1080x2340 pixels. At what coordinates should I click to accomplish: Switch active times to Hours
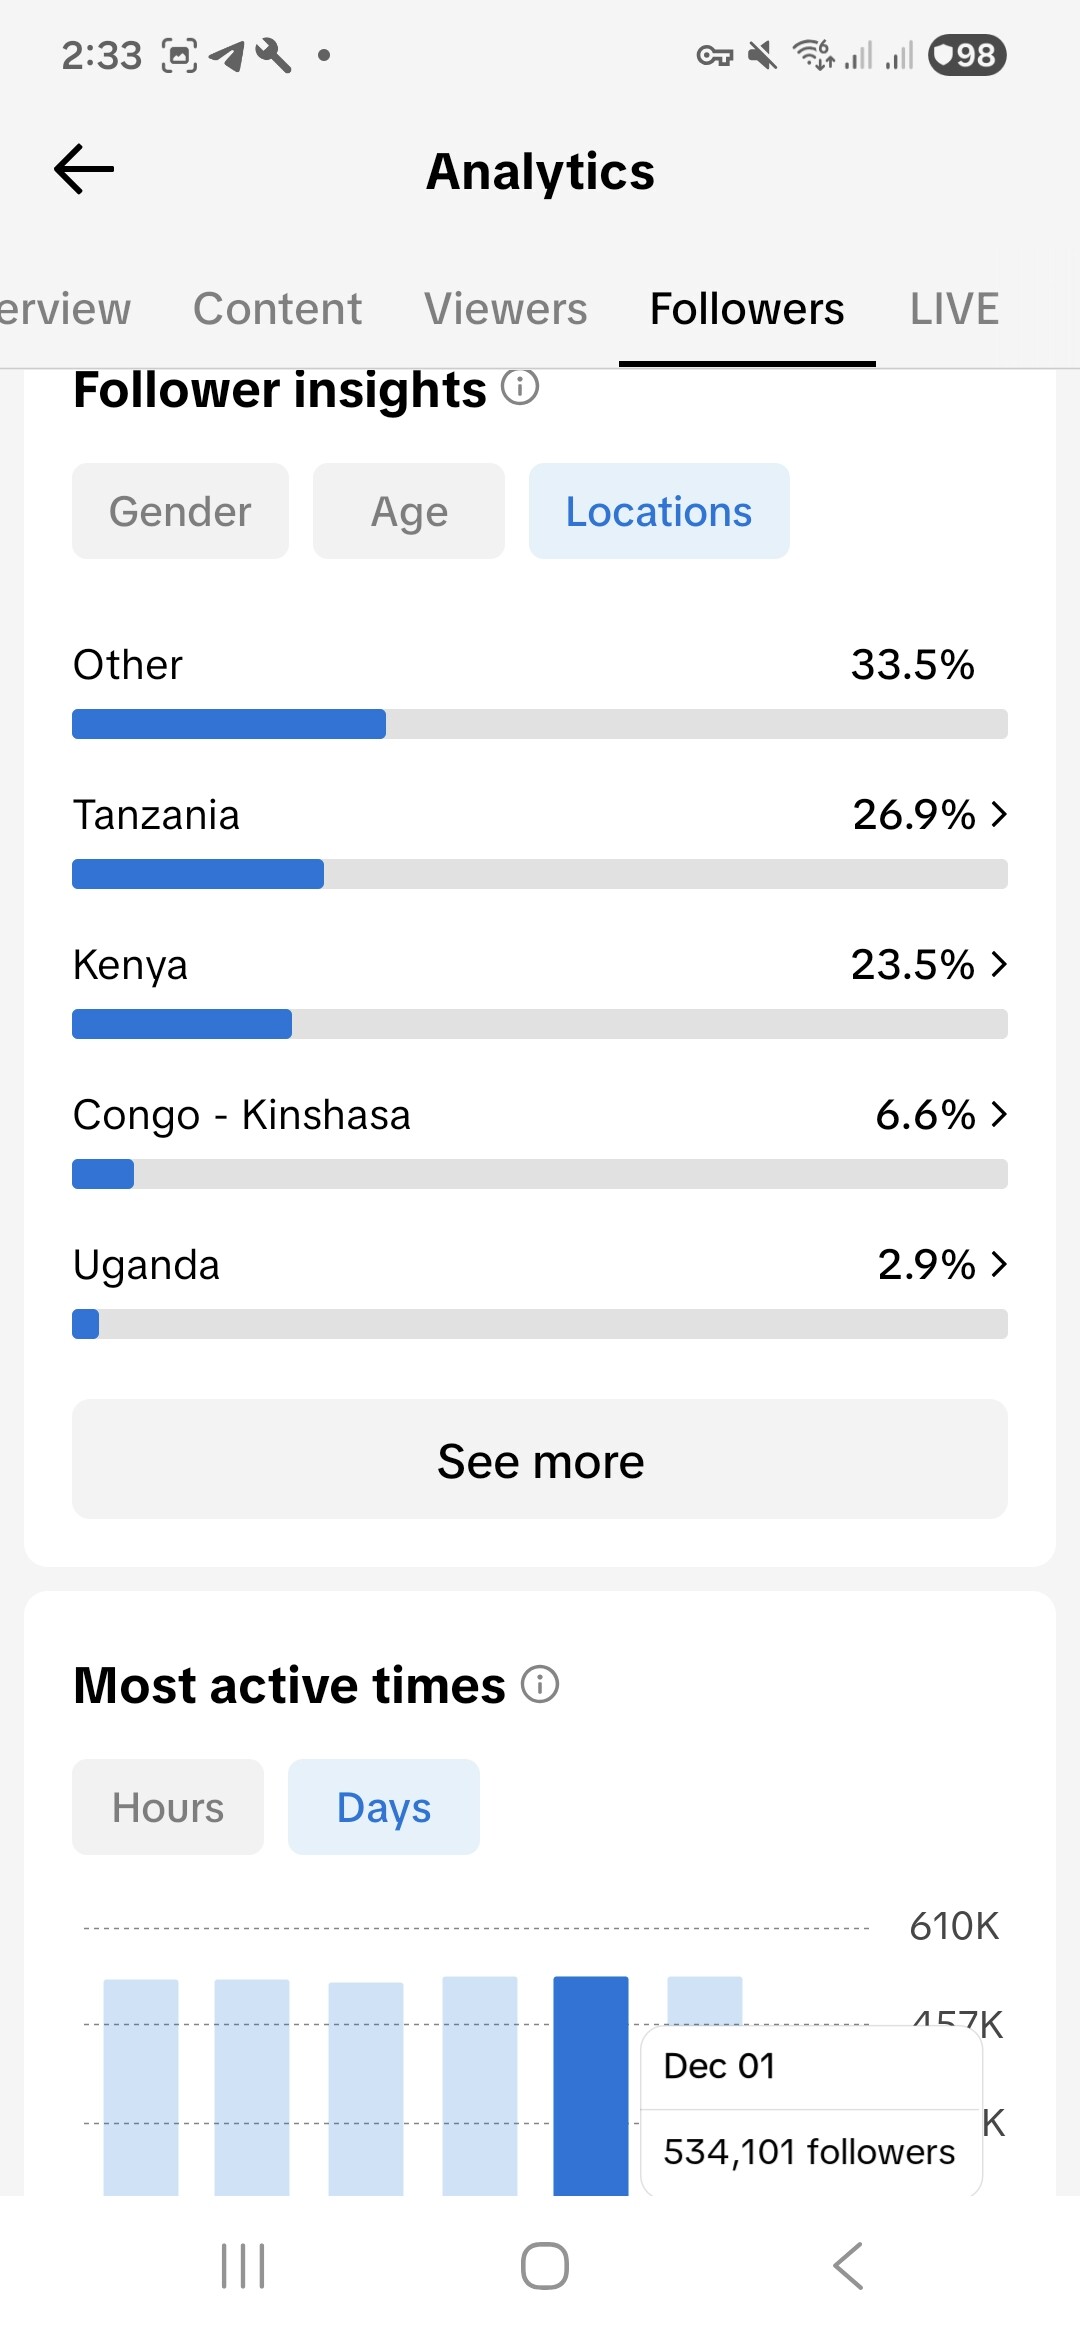point(168,1807)
